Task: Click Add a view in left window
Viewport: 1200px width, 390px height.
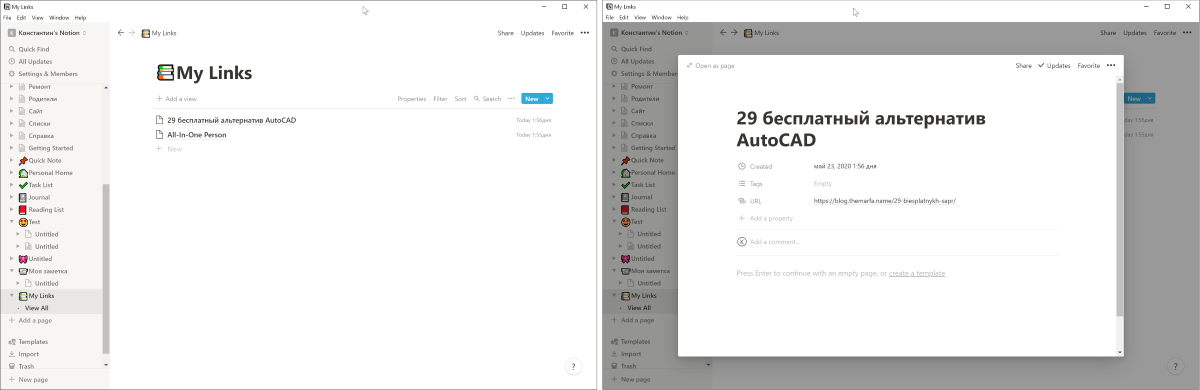Action: [x=176, y=99]
